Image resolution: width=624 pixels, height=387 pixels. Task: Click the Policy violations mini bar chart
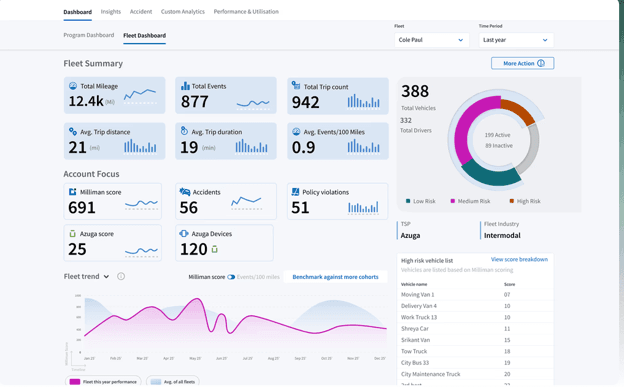pos(363,208)
